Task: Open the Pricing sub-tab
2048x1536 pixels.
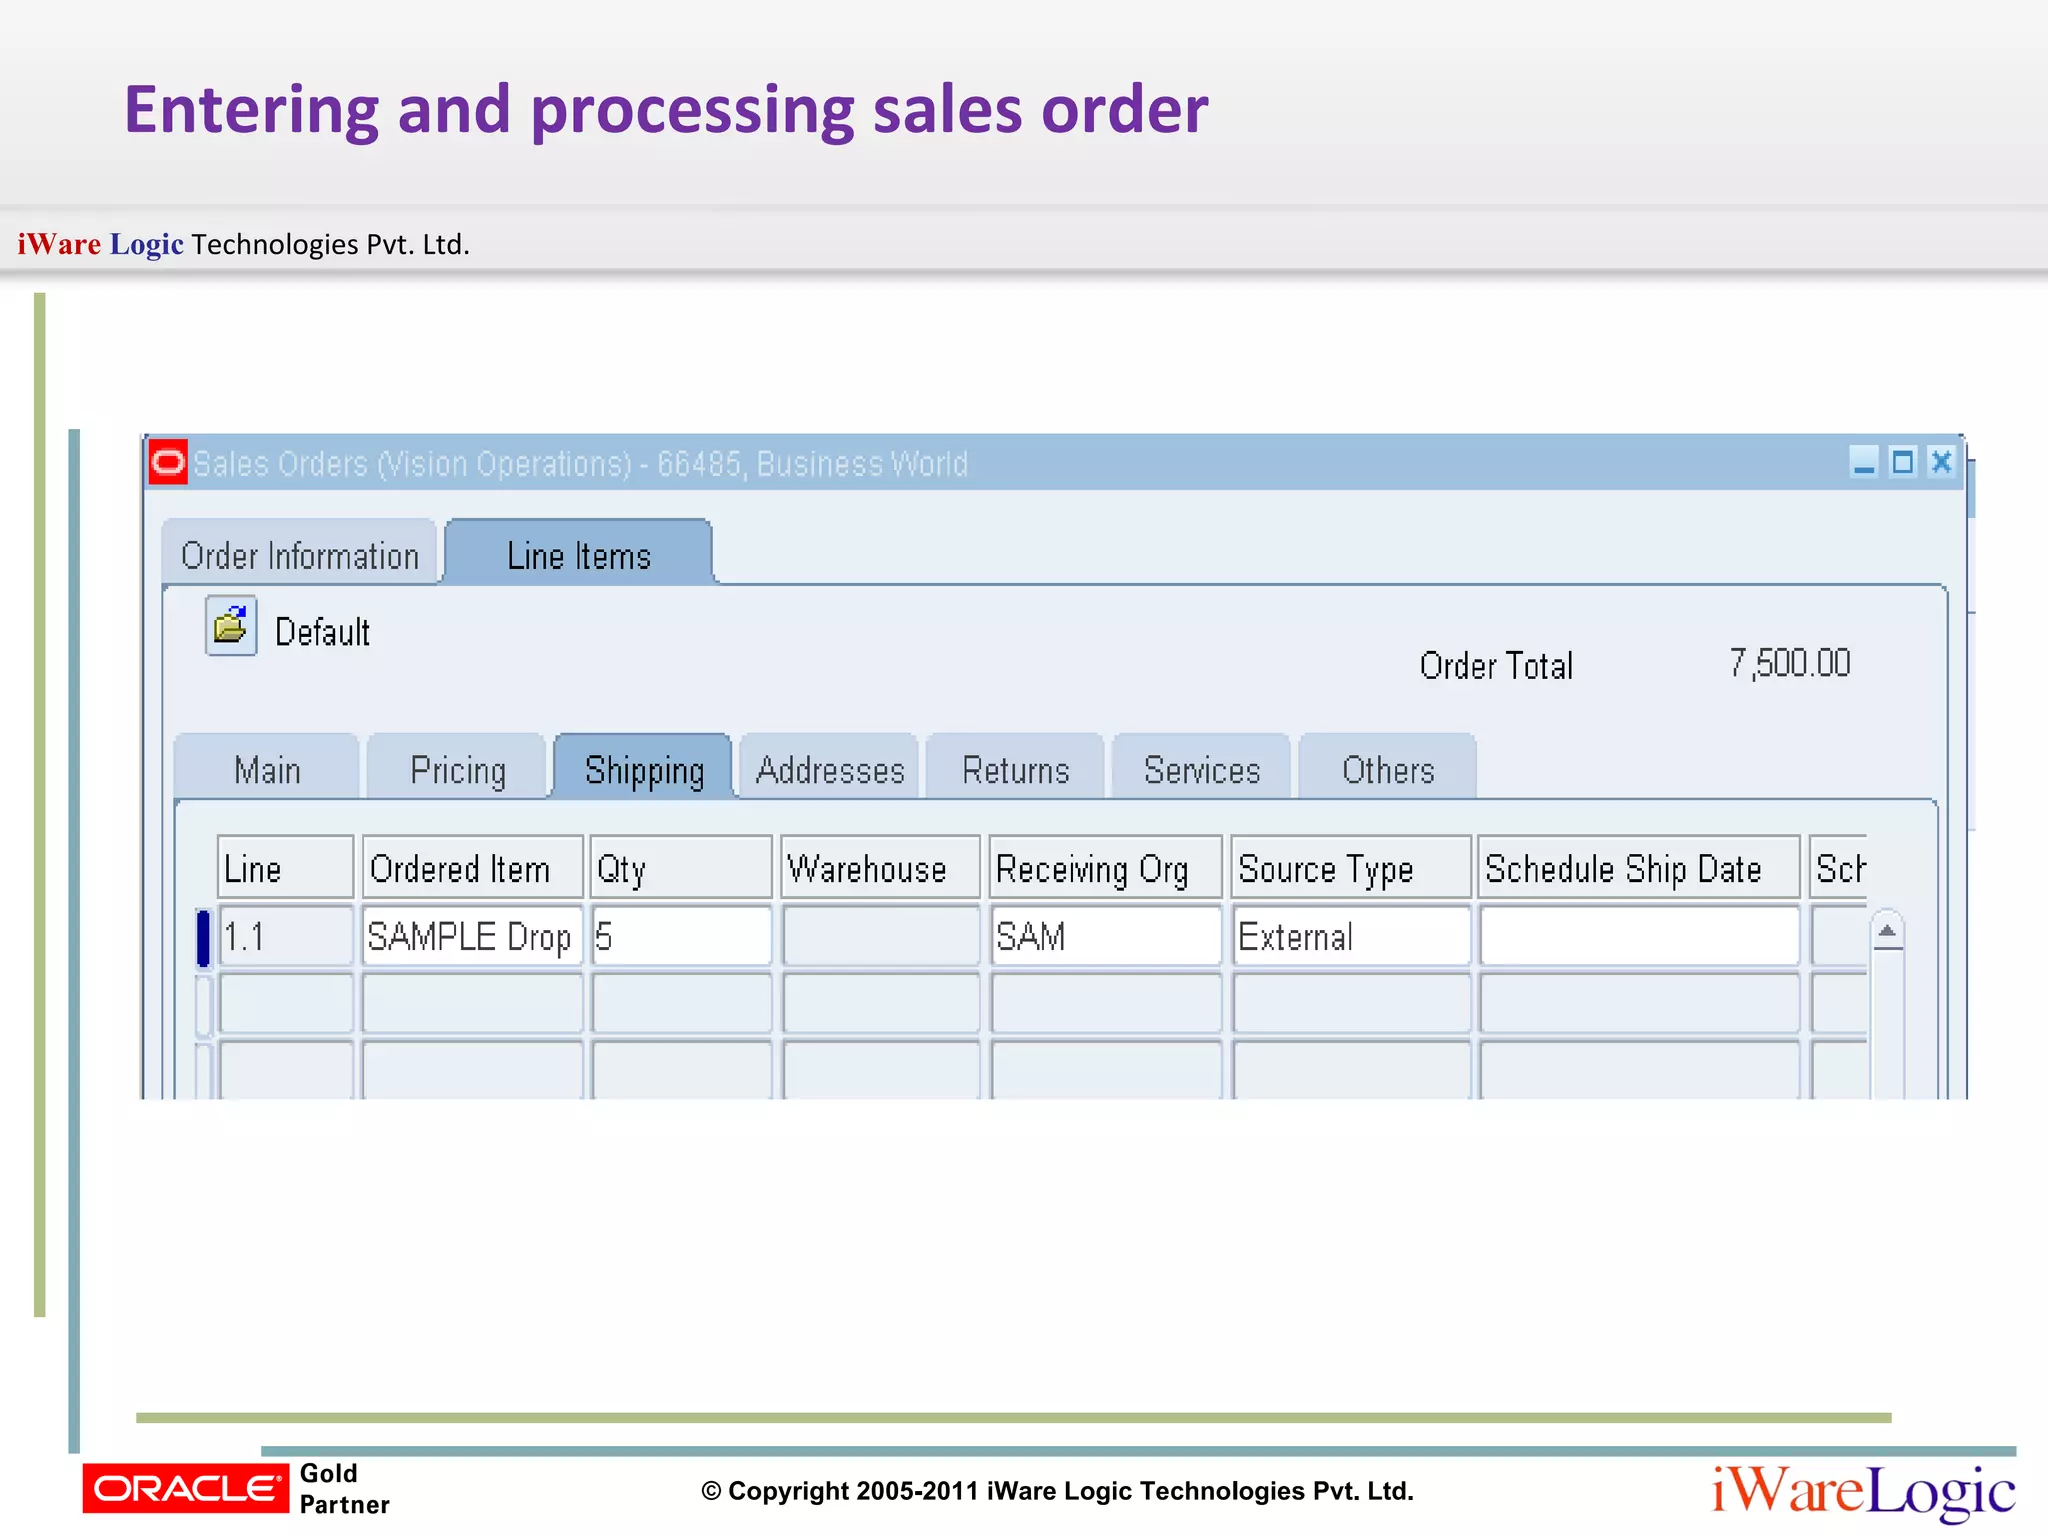Action: pyautogui.click(x=458, y=767)
